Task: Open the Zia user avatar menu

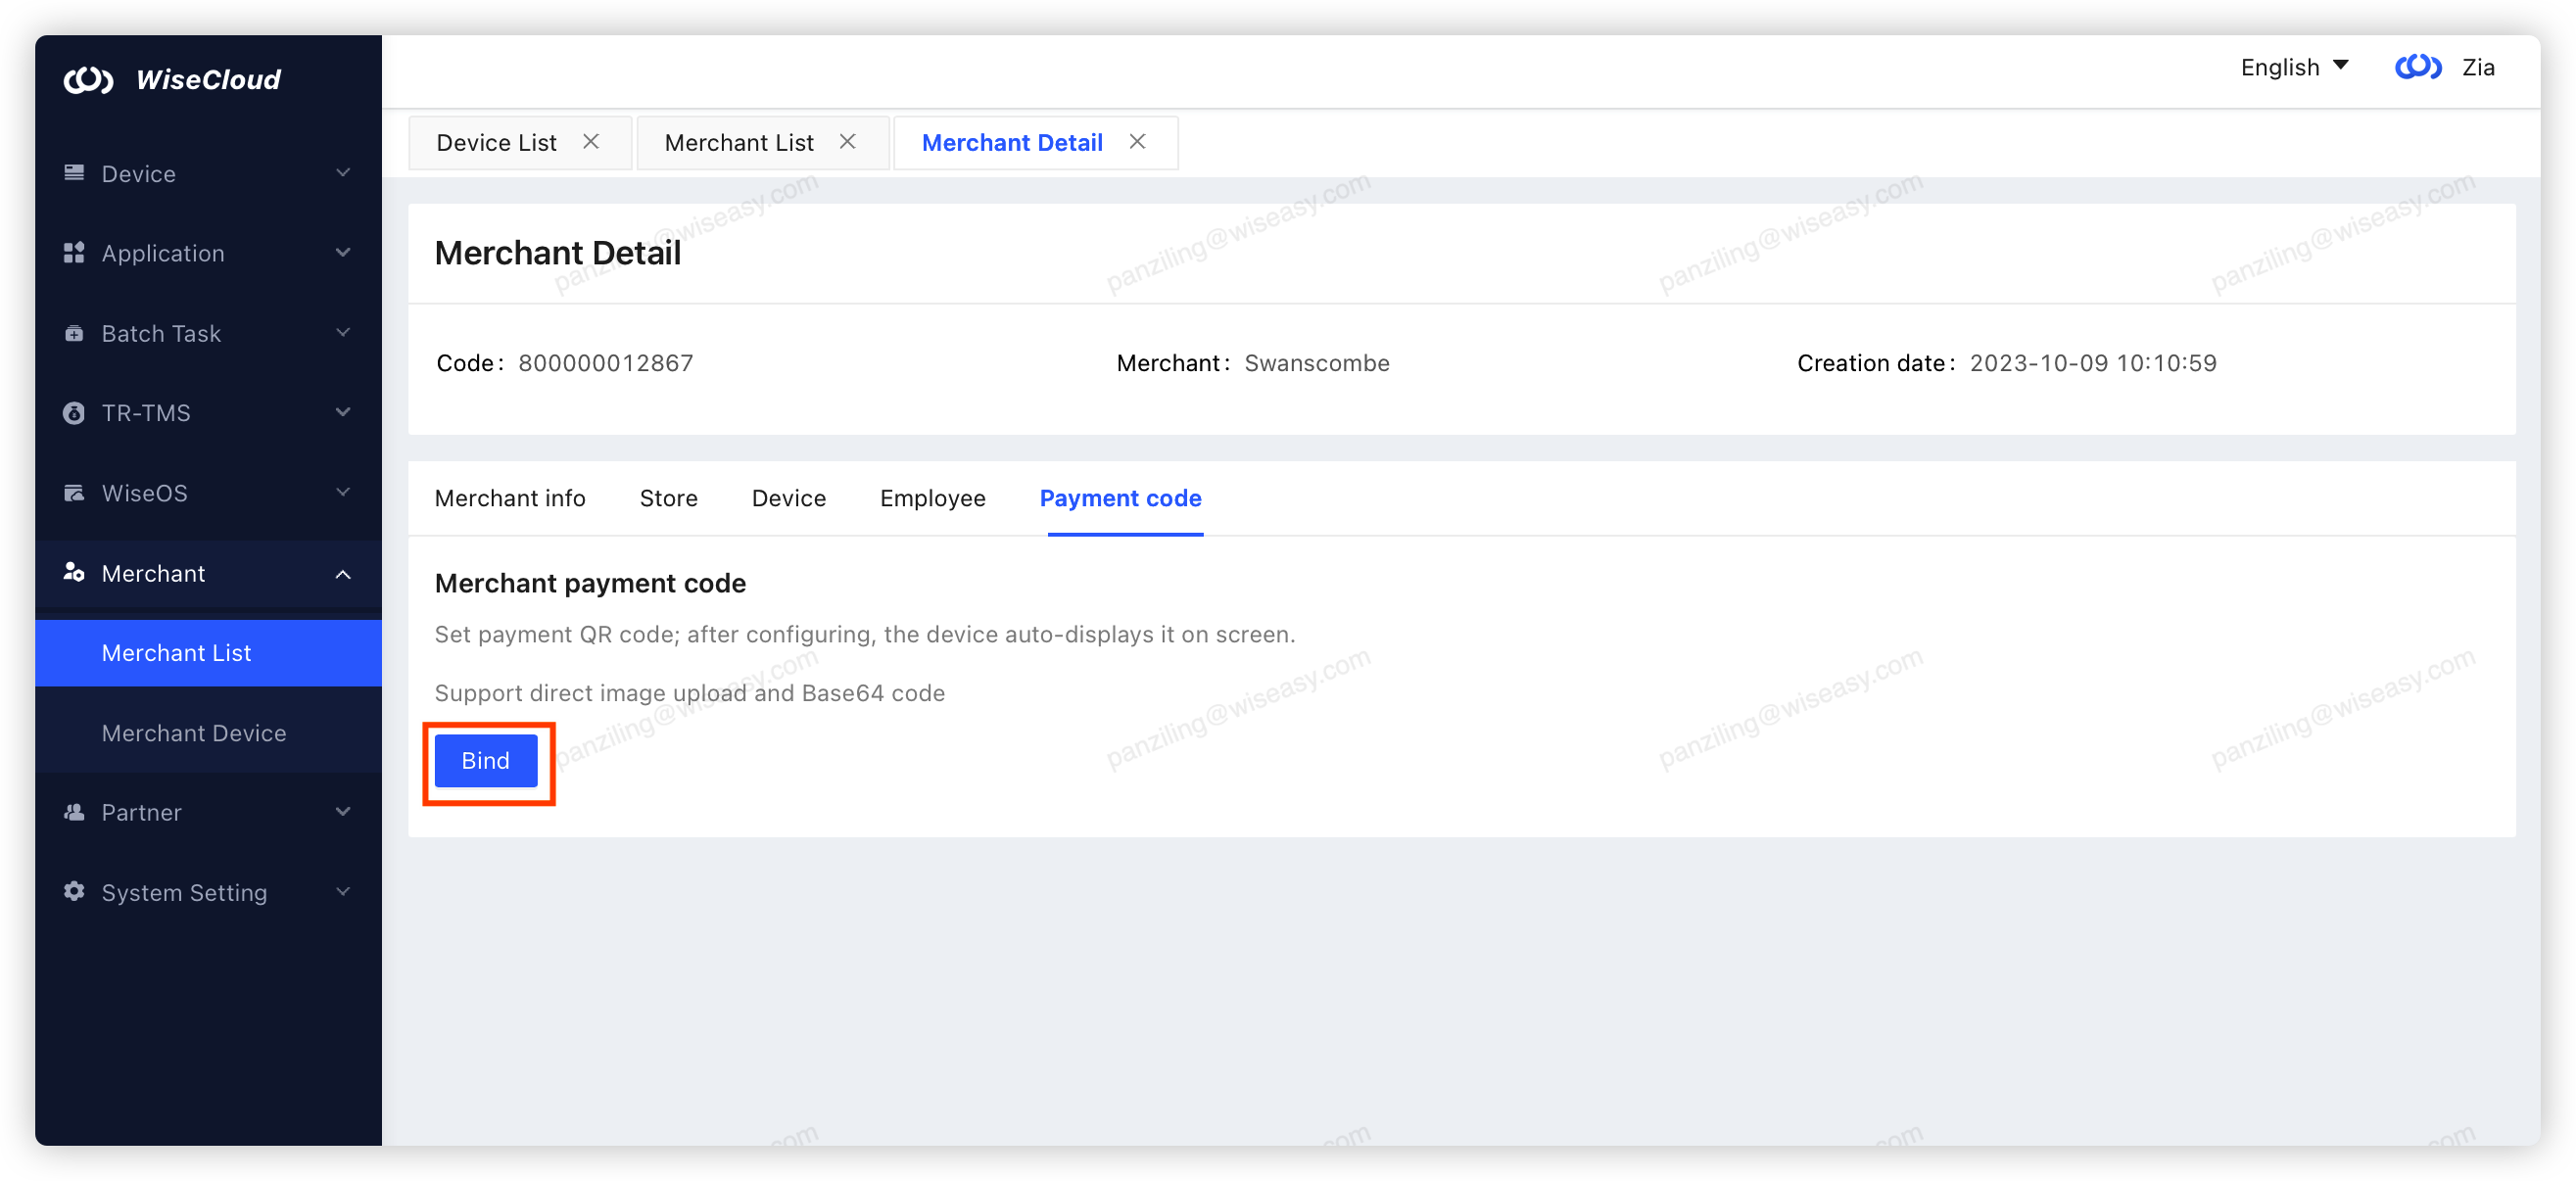Action: click(2417, 67)
